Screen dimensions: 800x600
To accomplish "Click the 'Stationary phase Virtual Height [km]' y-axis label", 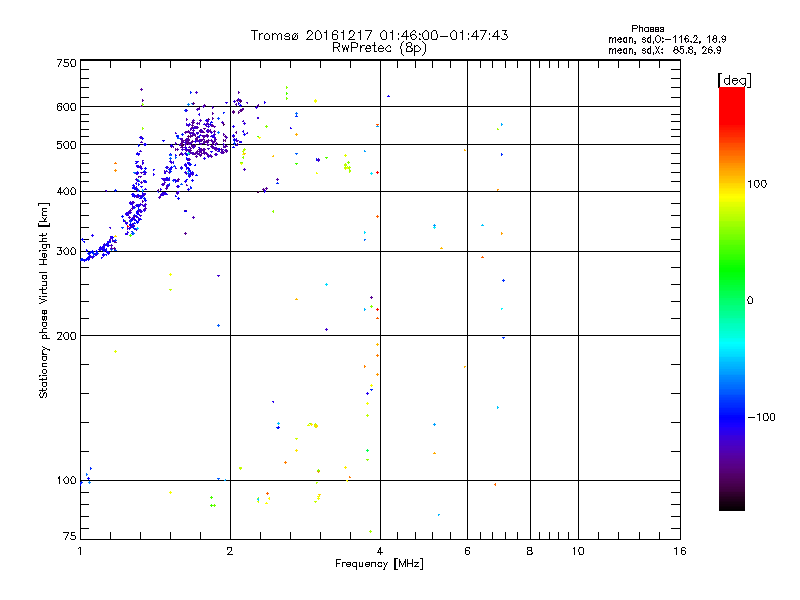I will click(44, 301).
